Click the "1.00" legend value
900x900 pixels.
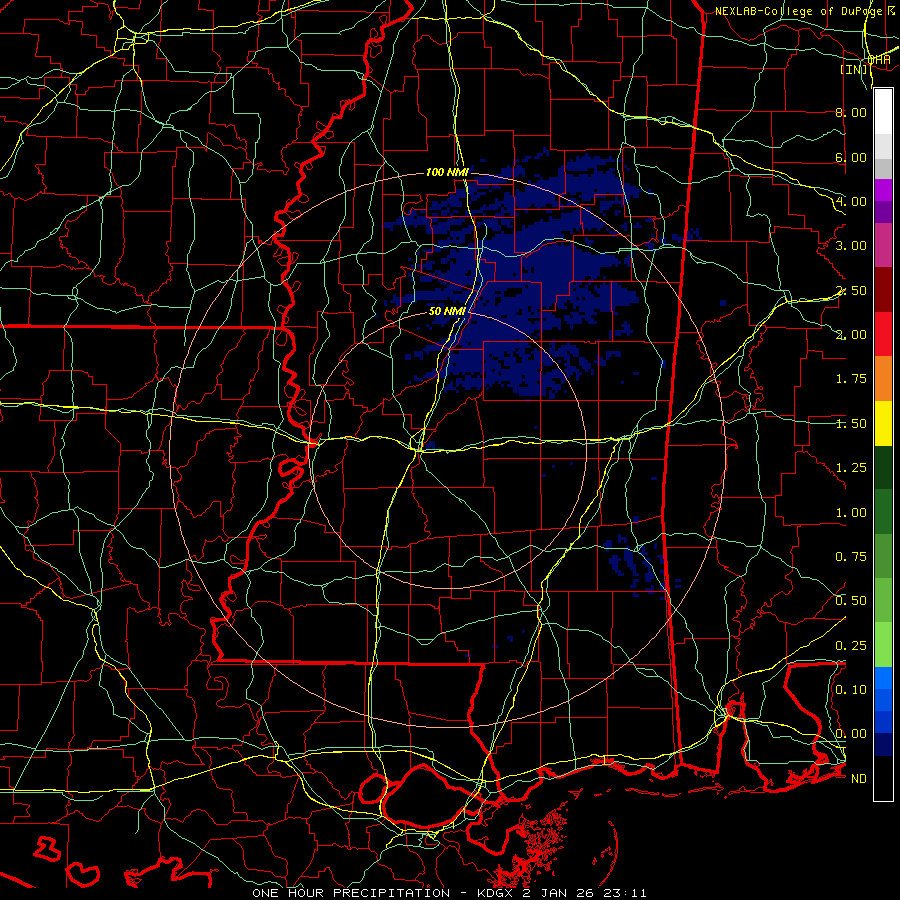(x=851, y=513)
